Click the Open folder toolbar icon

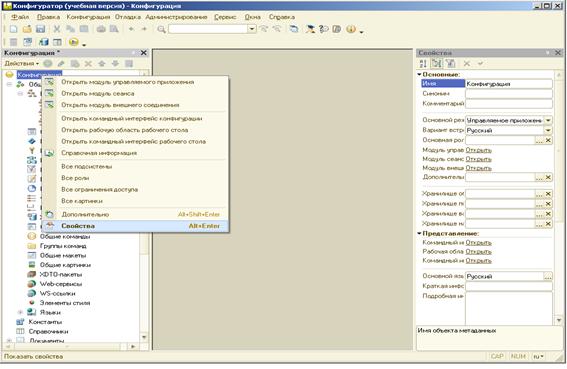27,29
